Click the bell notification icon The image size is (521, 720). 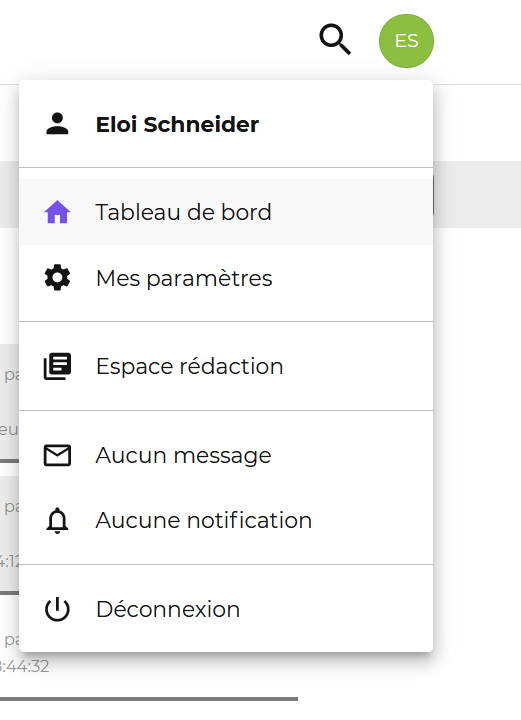pos(57,521)
